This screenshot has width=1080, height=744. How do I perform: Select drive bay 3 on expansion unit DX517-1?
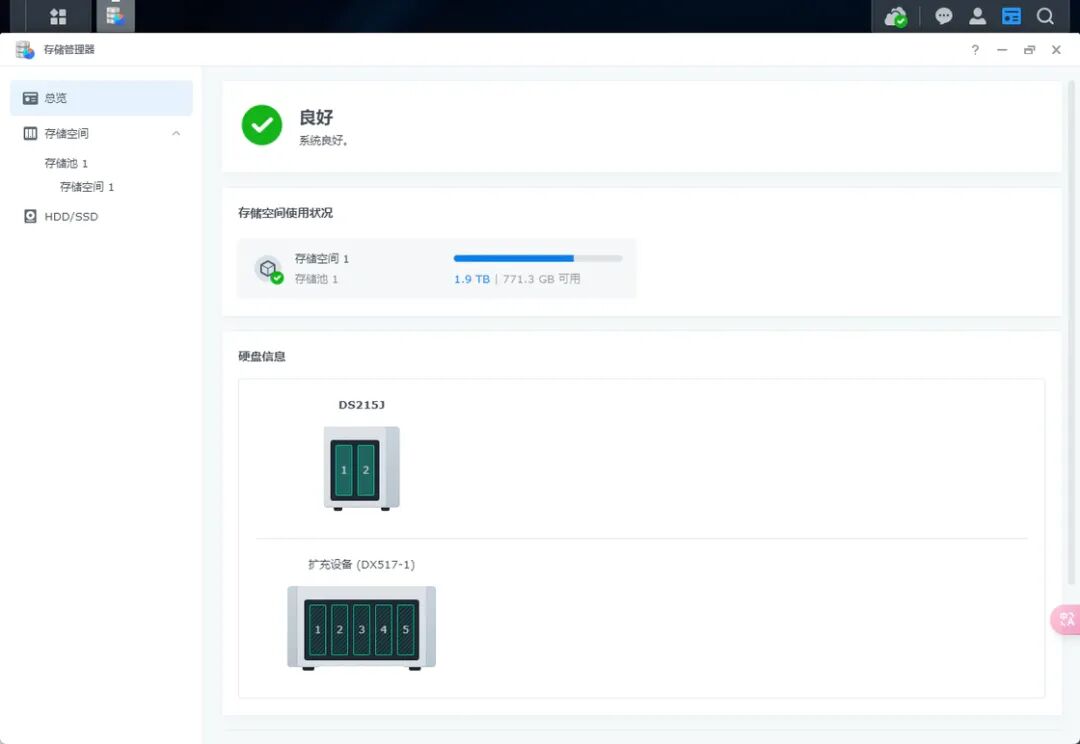(362, 630)
